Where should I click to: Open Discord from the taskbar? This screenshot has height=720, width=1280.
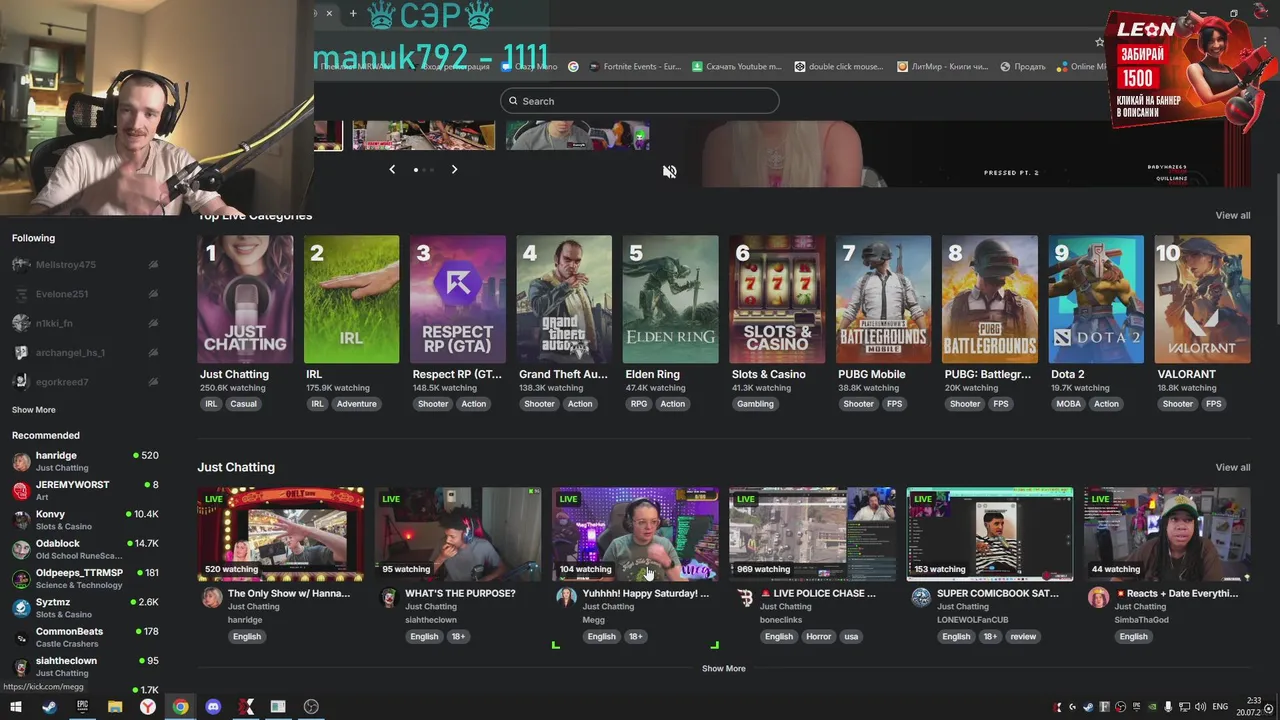(x=213, y=707)
